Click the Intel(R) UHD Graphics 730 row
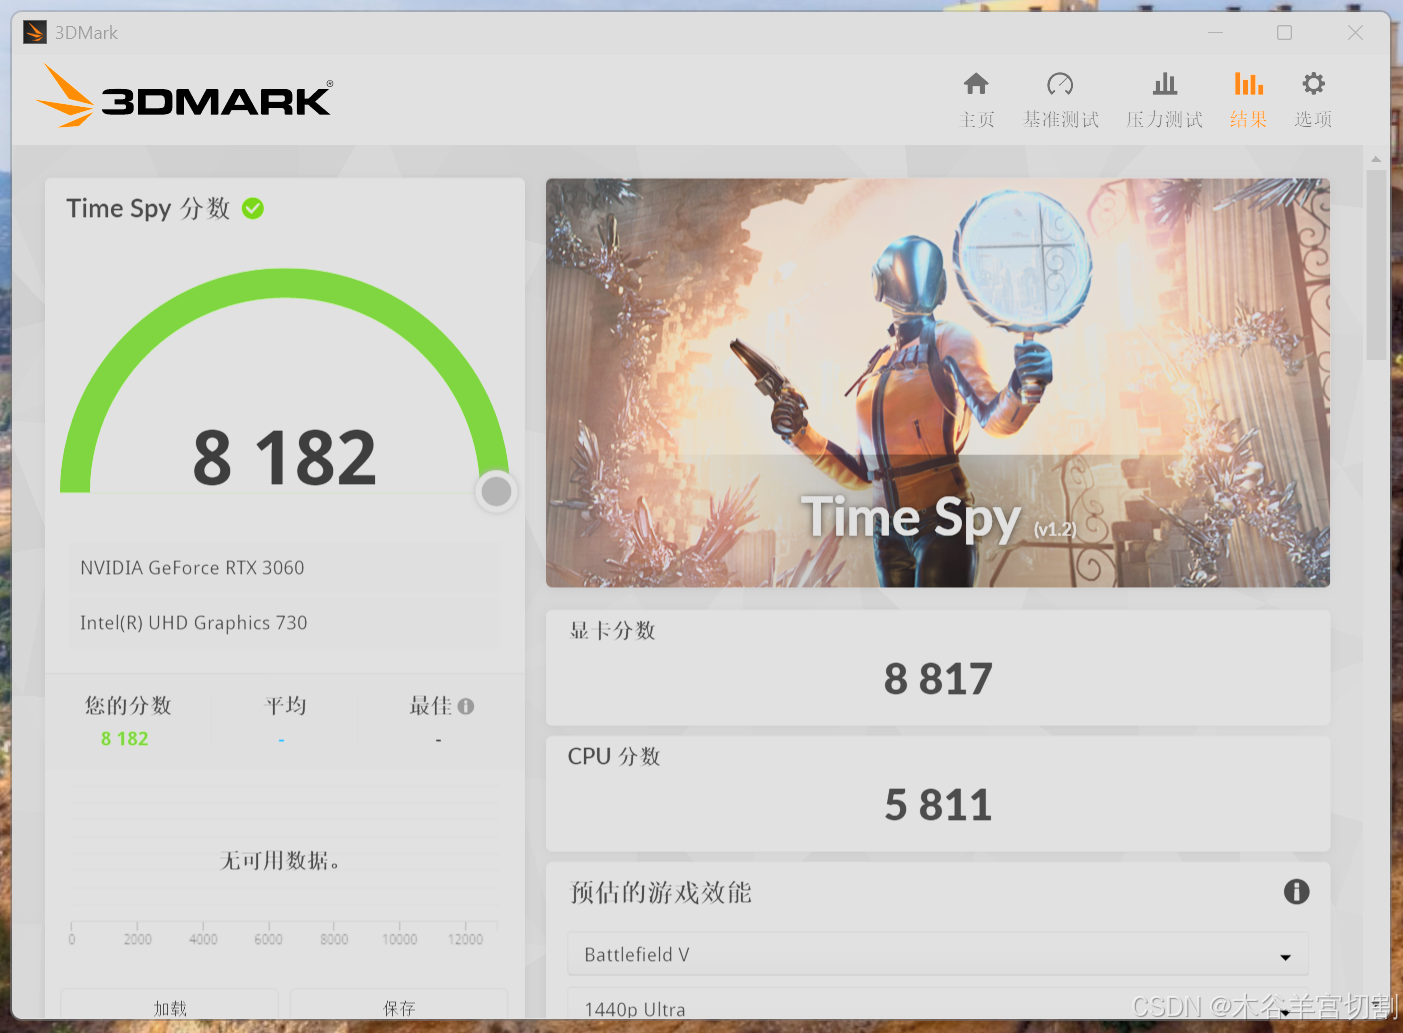 pos(284,623)
